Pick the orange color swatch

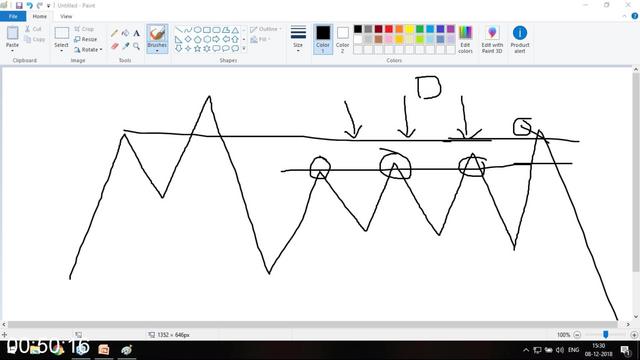[x=399, y=29]
